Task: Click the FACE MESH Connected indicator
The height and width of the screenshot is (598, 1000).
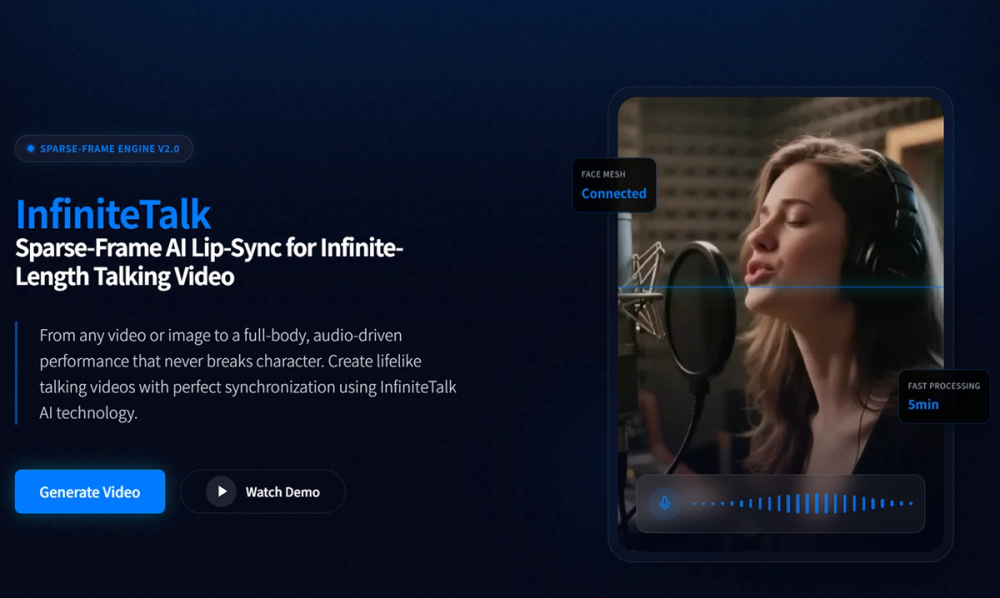Action: 613,185
